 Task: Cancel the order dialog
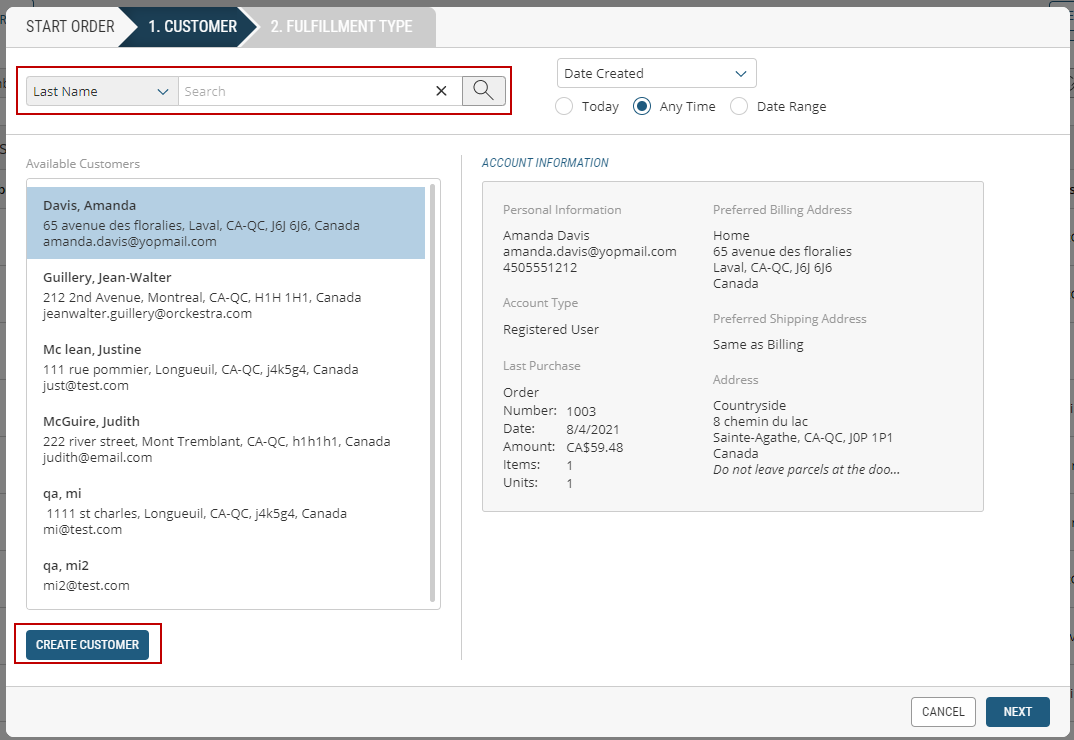pos(943,712)
